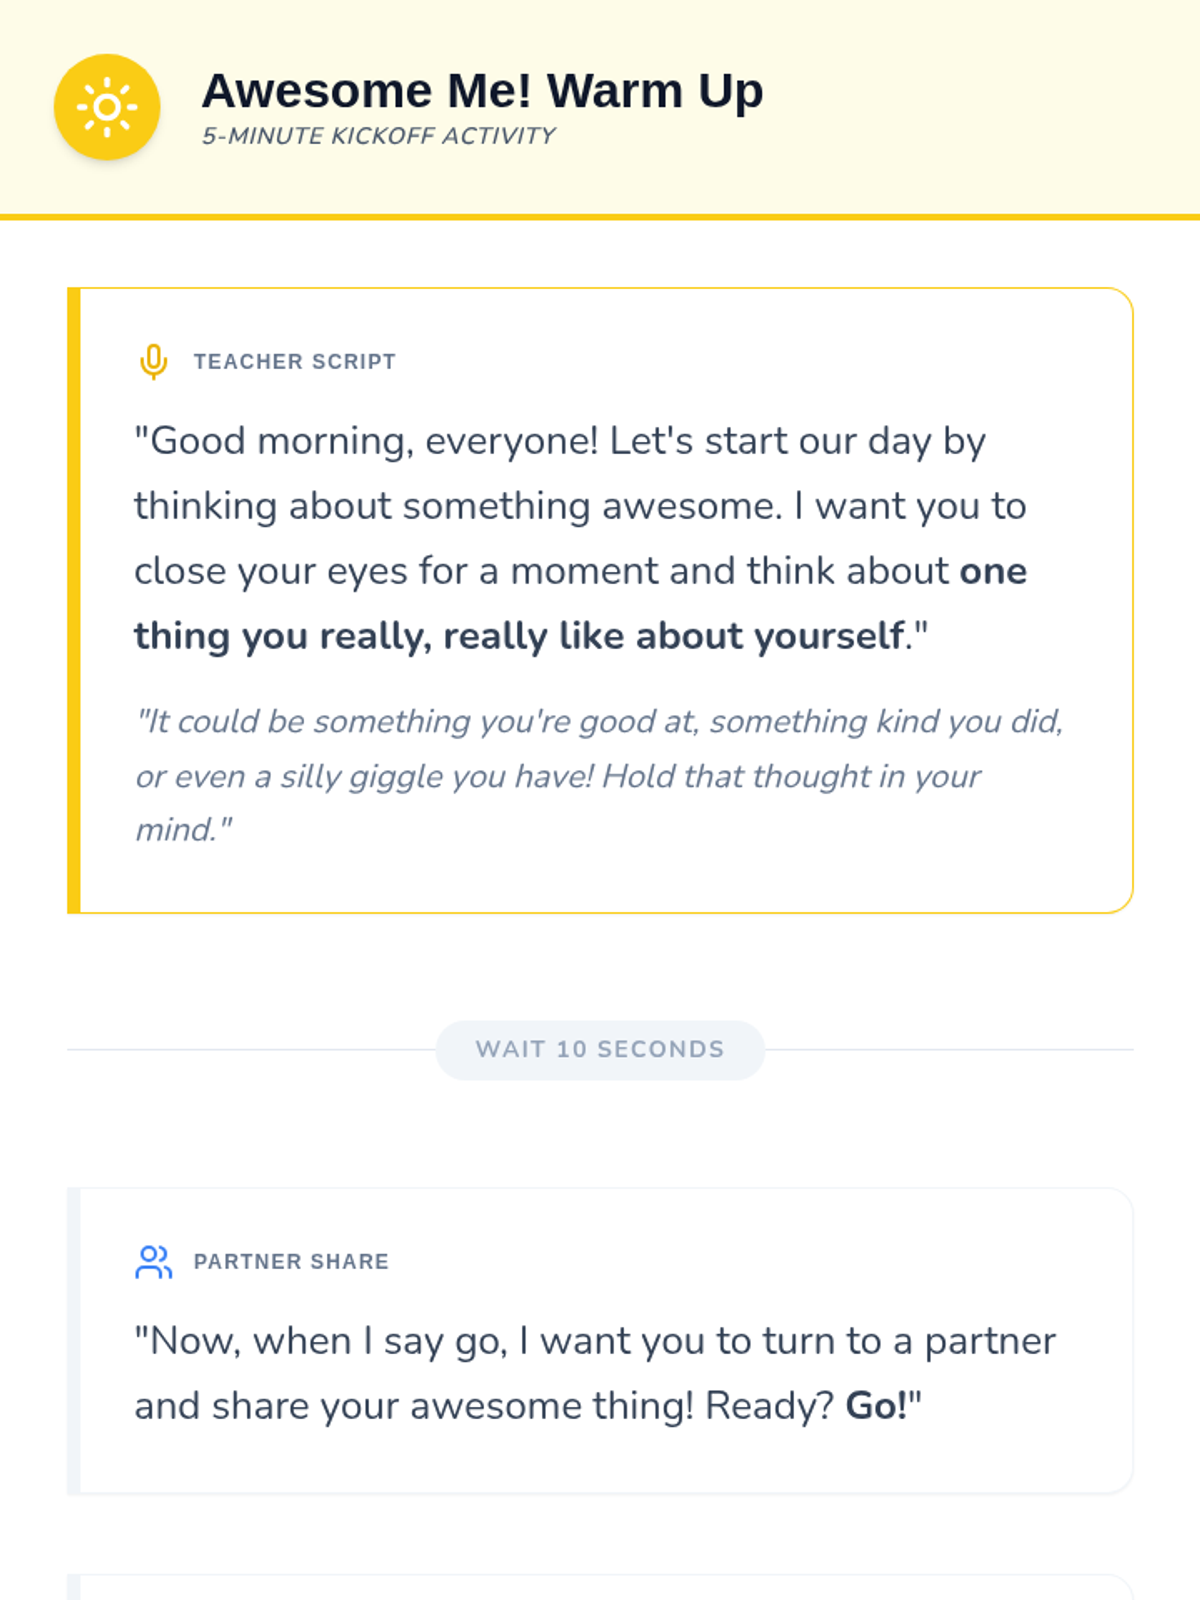Click the Partner Share label
This screenshot has width=1200, height=1600.
pos(291,1262)
